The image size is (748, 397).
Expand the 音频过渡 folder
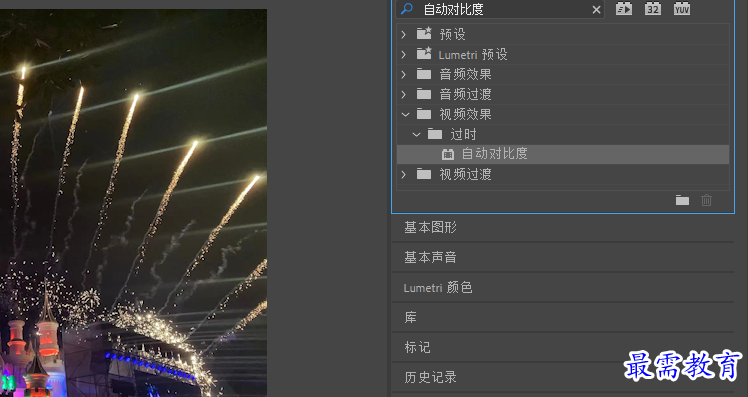(404, 94)
